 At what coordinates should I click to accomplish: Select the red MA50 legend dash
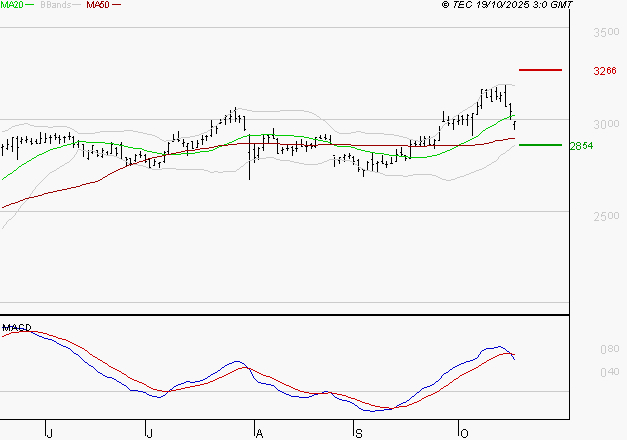[116, 6]
